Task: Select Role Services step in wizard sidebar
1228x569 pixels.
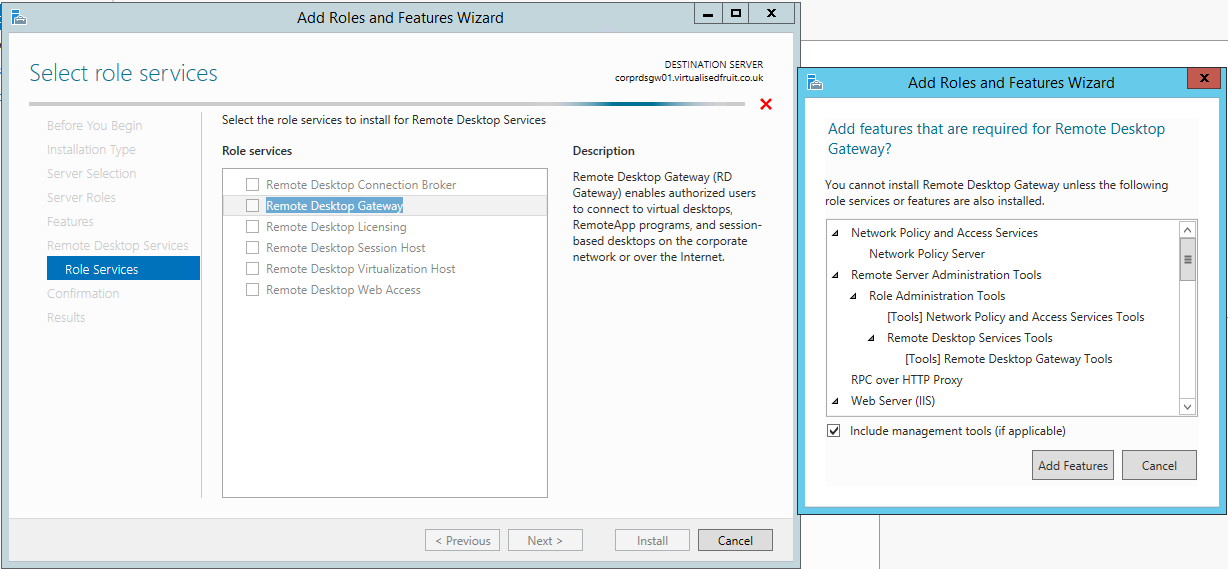Action: click(x=102, y=269)
